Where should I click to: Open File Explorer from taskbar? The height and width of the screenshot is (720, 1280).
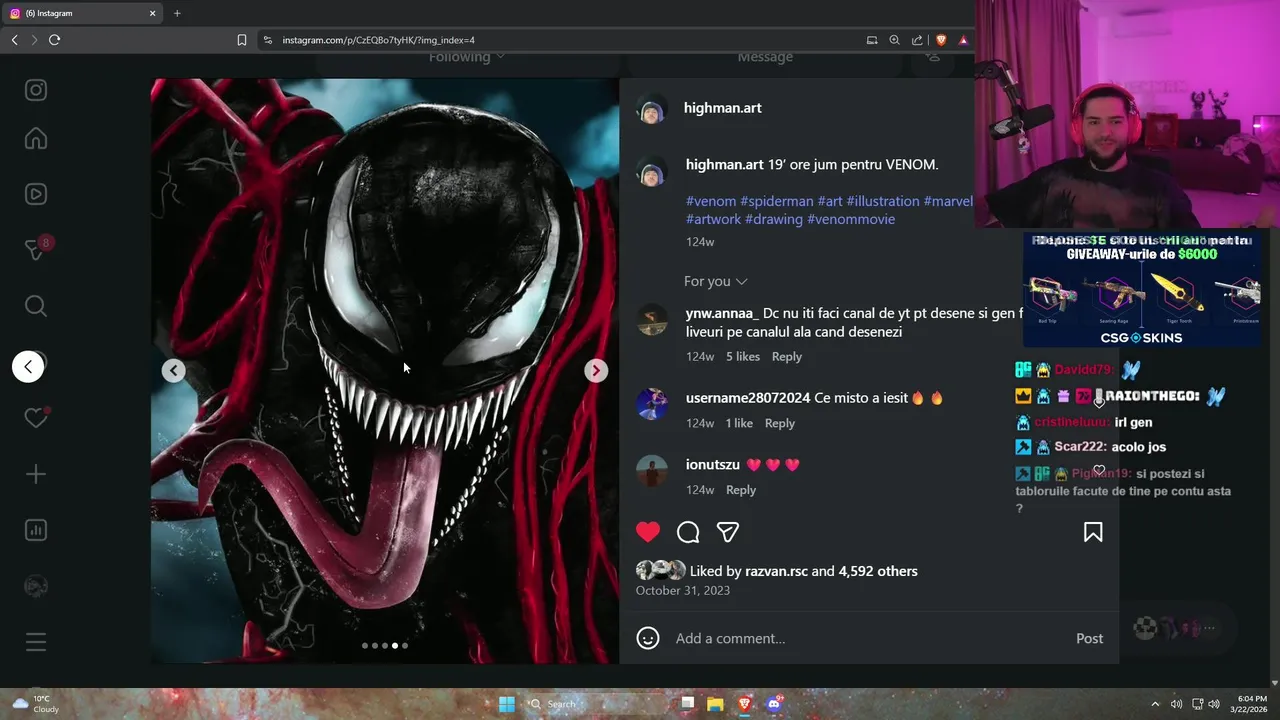coord(715,704)
